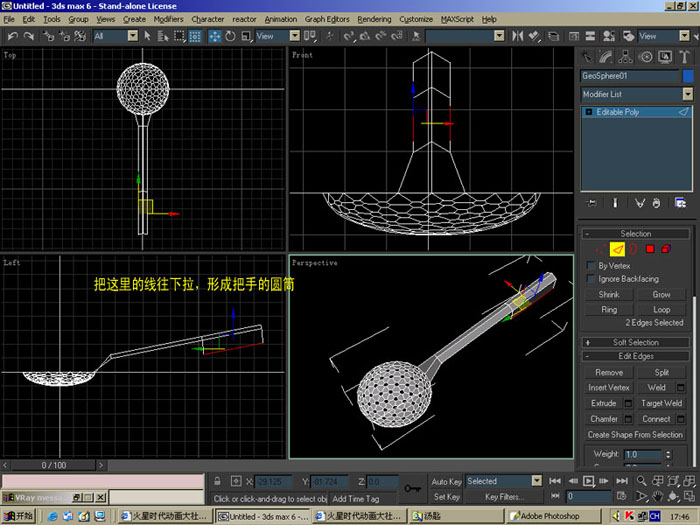Image resolution: width=700 pixels, height=525 pixels.
Task: Toggle the selection lock padlock
Action: 217,481
